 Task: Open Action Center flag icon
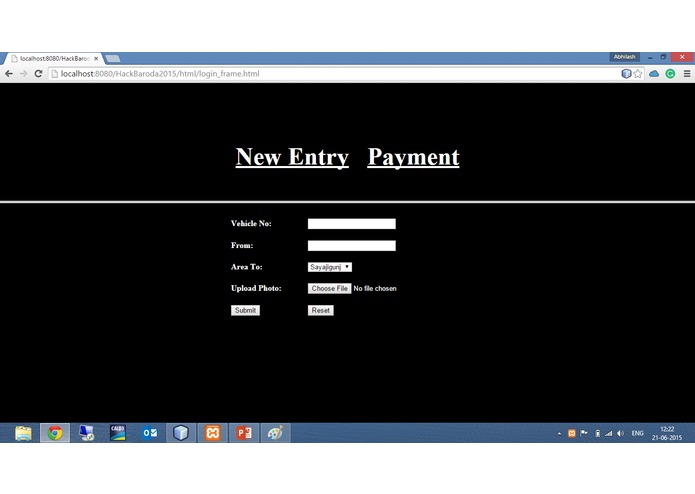pyautogui.click(x=584, y=433)
